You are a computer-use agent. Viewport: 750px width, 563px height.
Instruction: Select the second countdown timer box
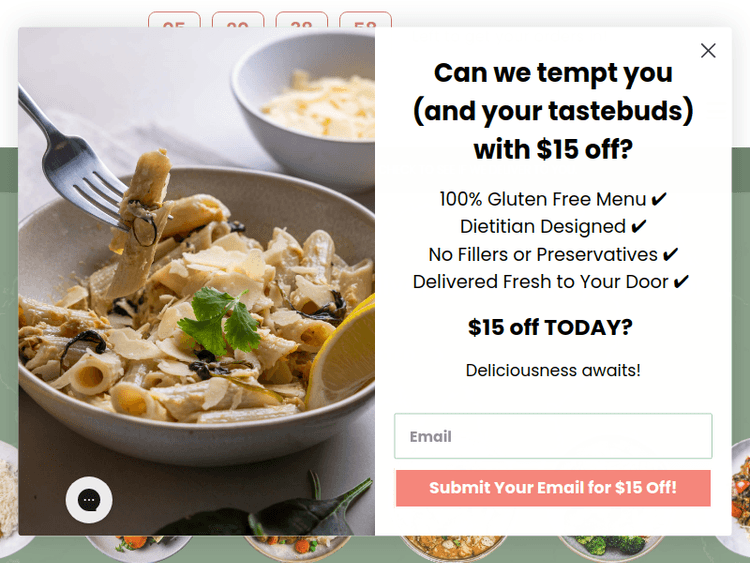point(238,20)
